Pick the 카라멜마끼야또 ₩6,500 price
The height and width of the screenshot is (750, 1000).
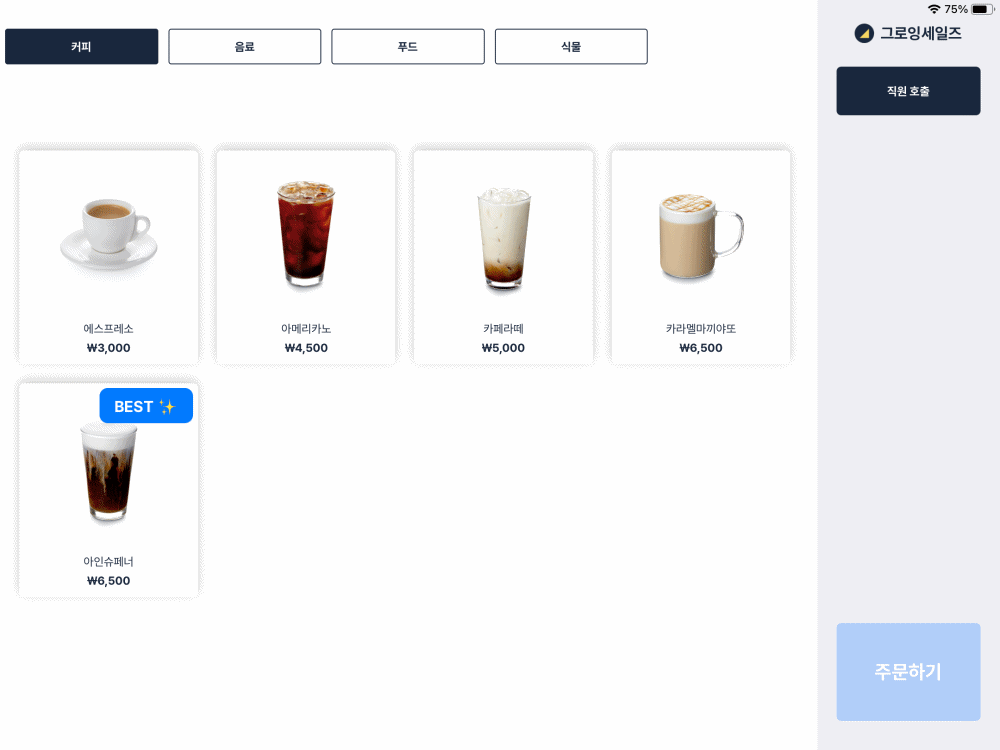coord(701,348)
